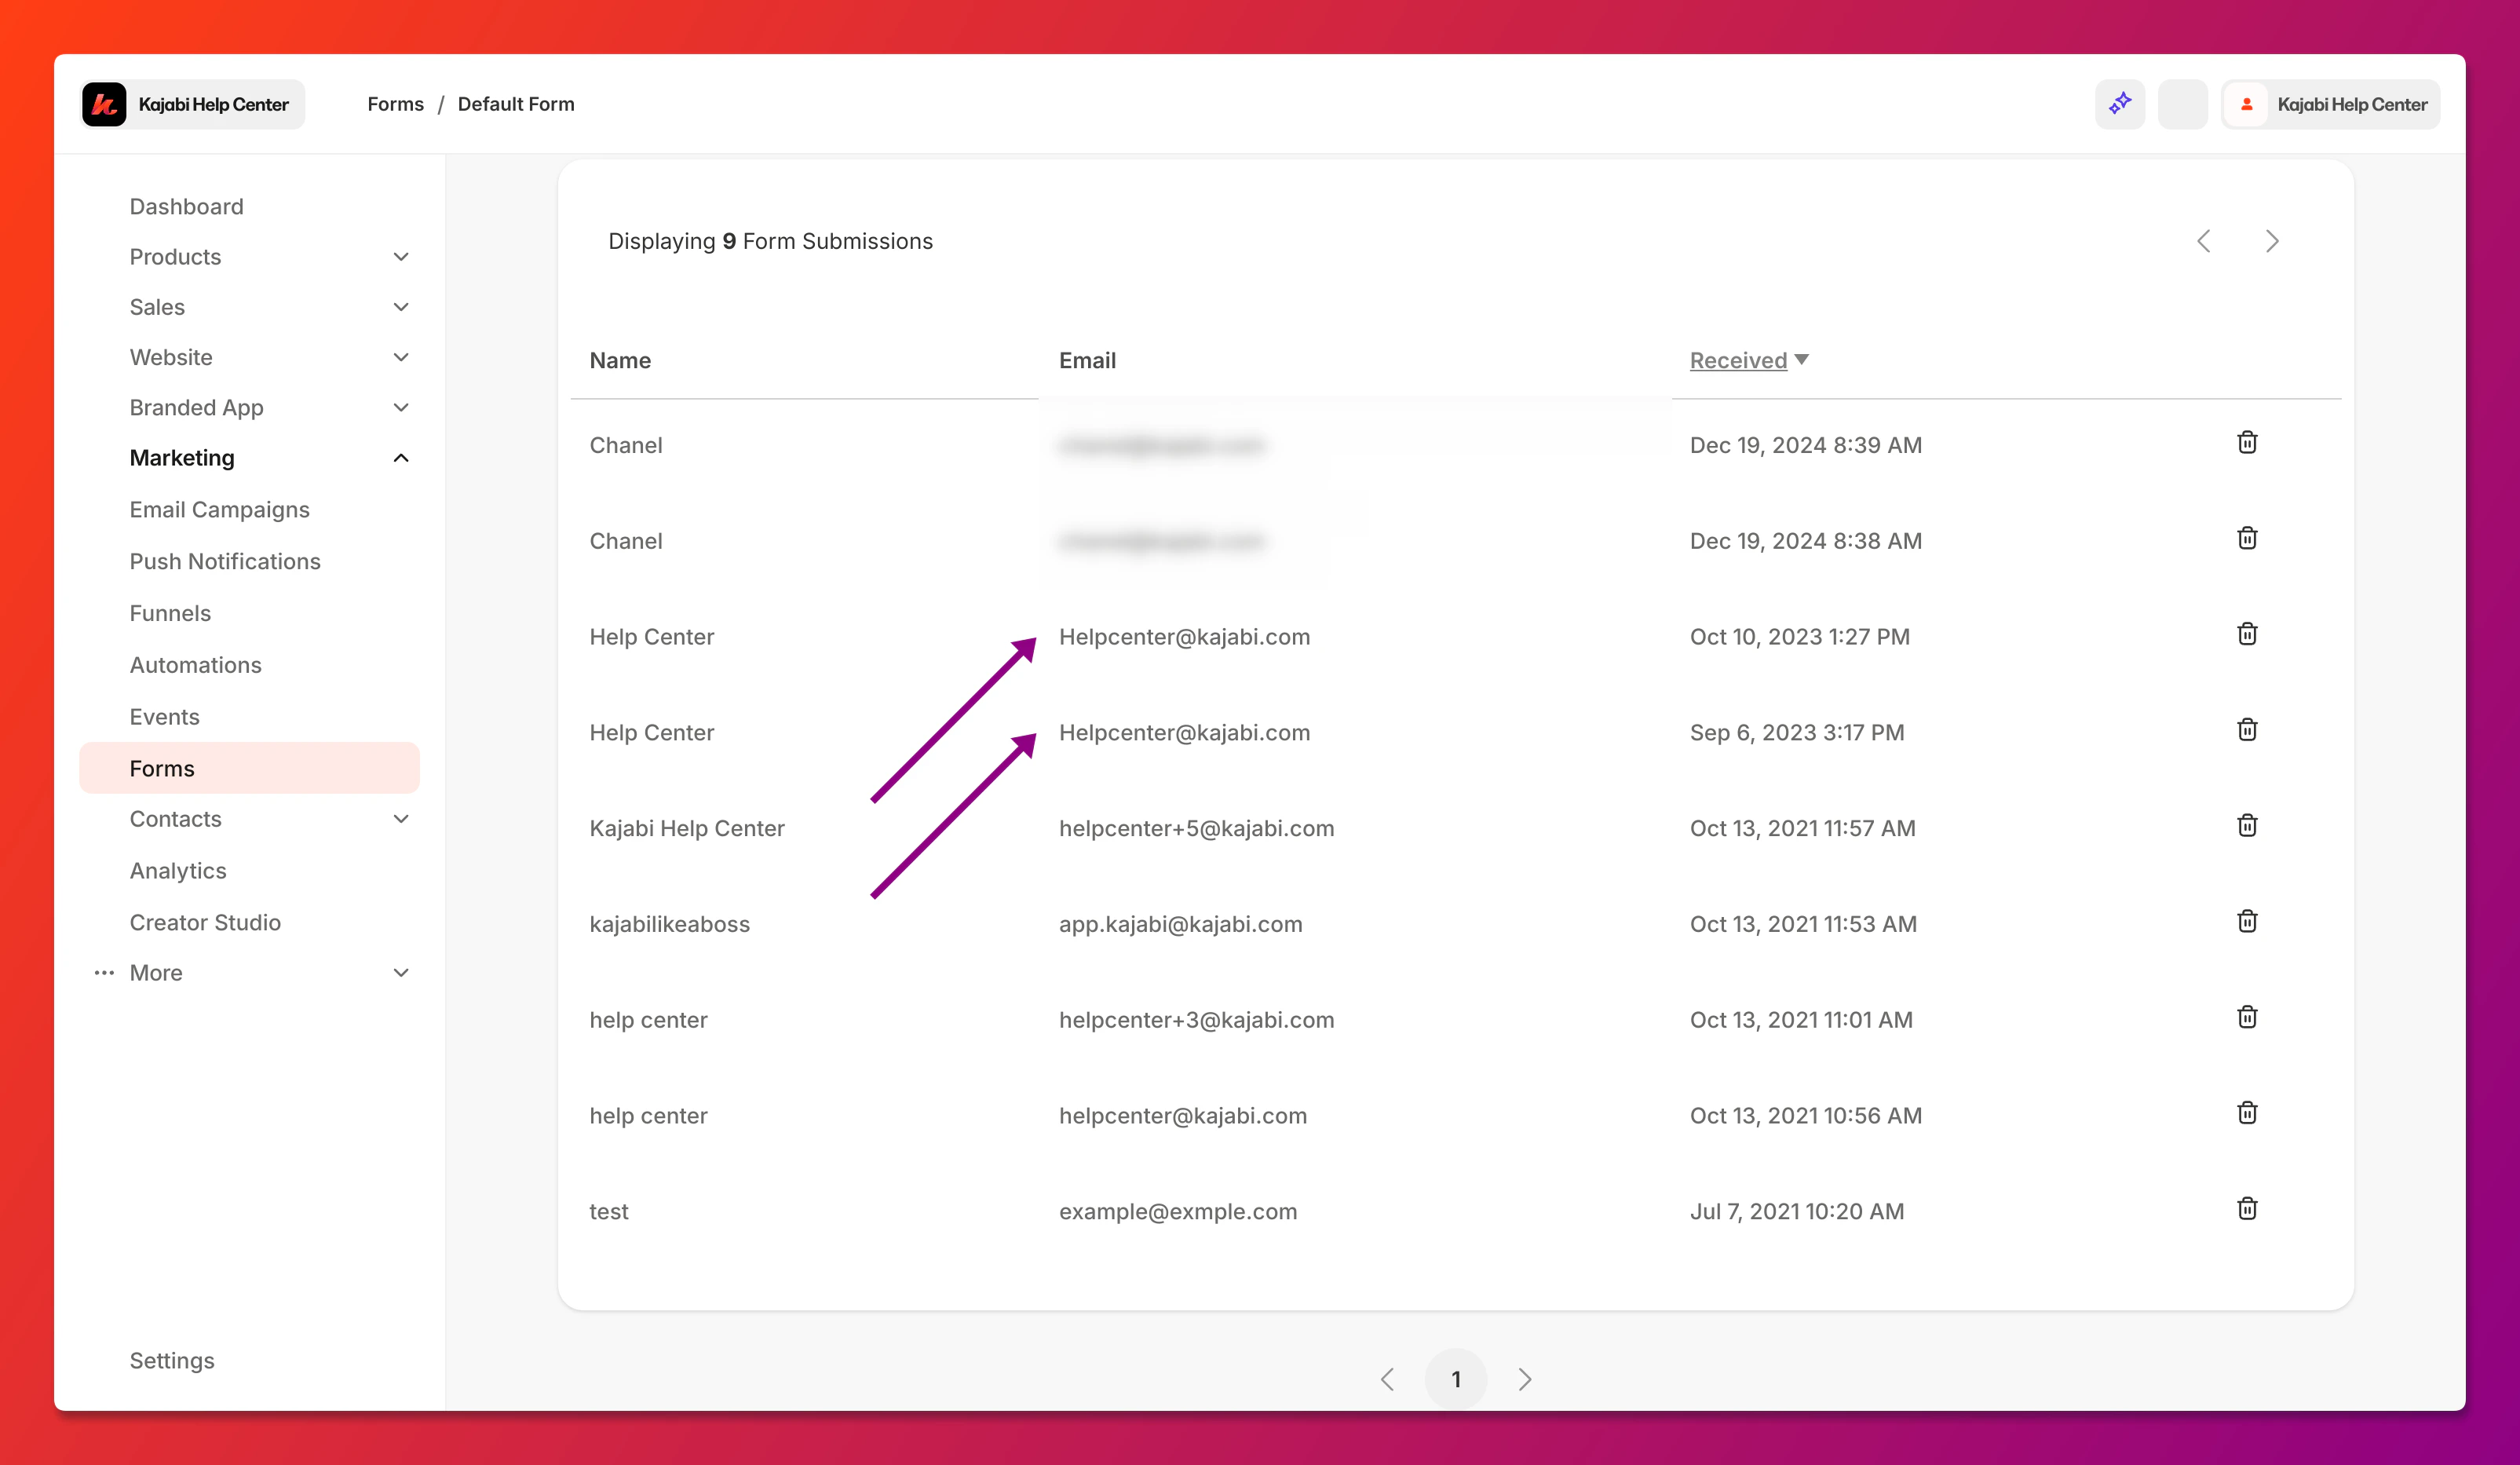Screen dimensions: 2520x1465
Task: Click the lowercase email 'helpcenter@kajabi.com'
Action: (x=1183, y=1116)
